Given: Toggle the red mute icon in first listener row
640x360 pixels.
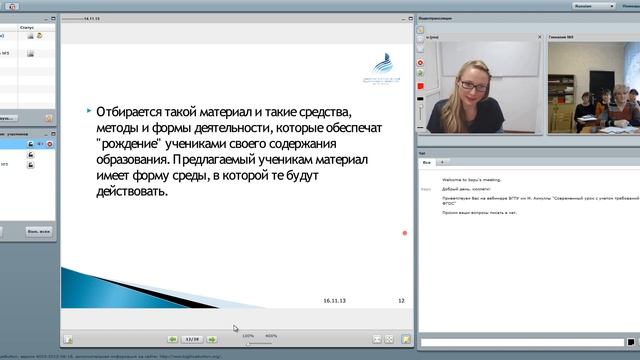Looking at the screenshot, I should (50, 144).
